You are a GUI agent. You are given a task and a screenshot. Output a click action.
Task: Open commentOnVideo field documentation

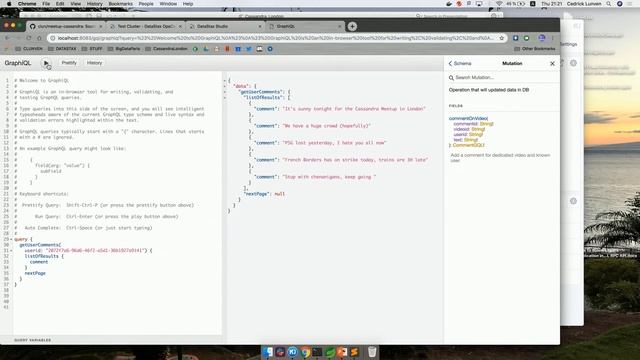pos(468,118)
